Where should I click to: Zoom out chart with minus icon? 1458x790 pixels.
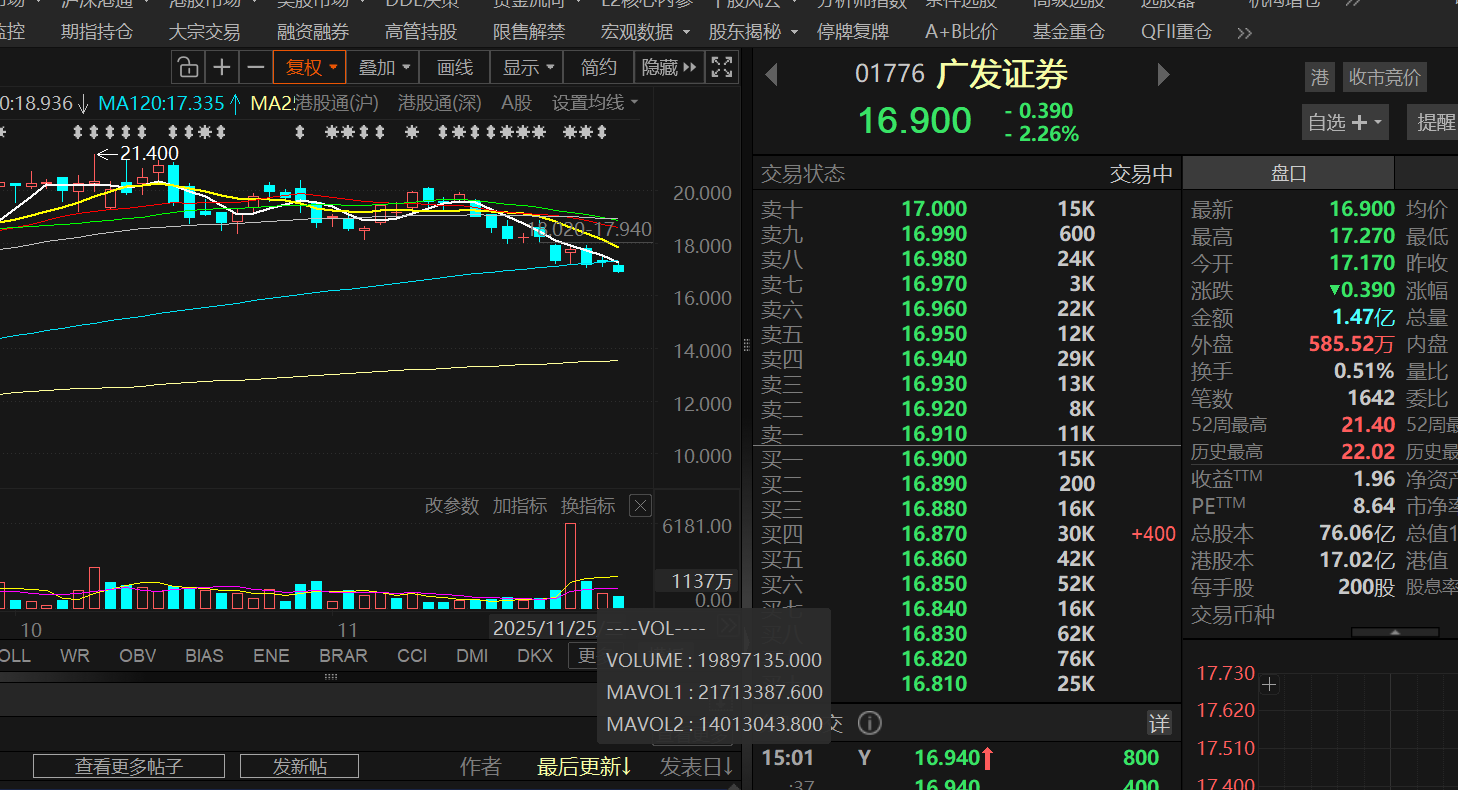[x=256, y=68]
